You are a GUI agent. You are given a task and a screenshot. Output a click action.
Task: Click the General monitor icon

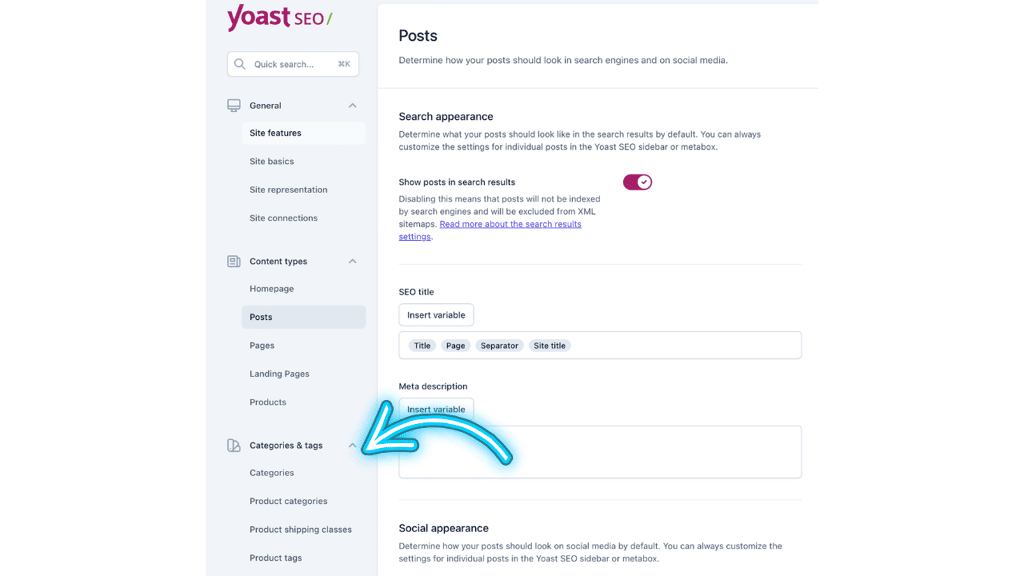(234, 105)
